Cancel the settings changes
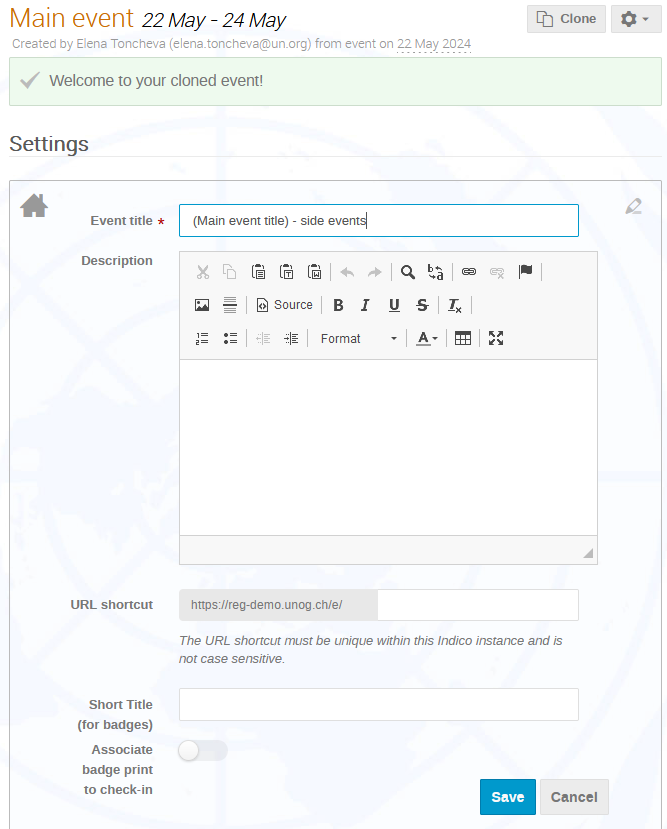 (x=574, y=797)
